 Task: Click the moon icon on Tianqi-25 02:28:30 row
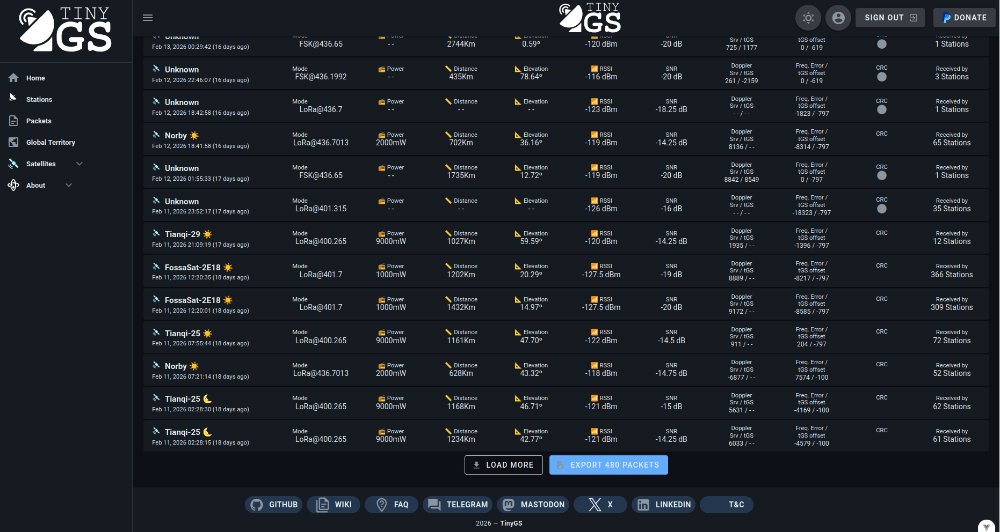click(x=207, y=399)
